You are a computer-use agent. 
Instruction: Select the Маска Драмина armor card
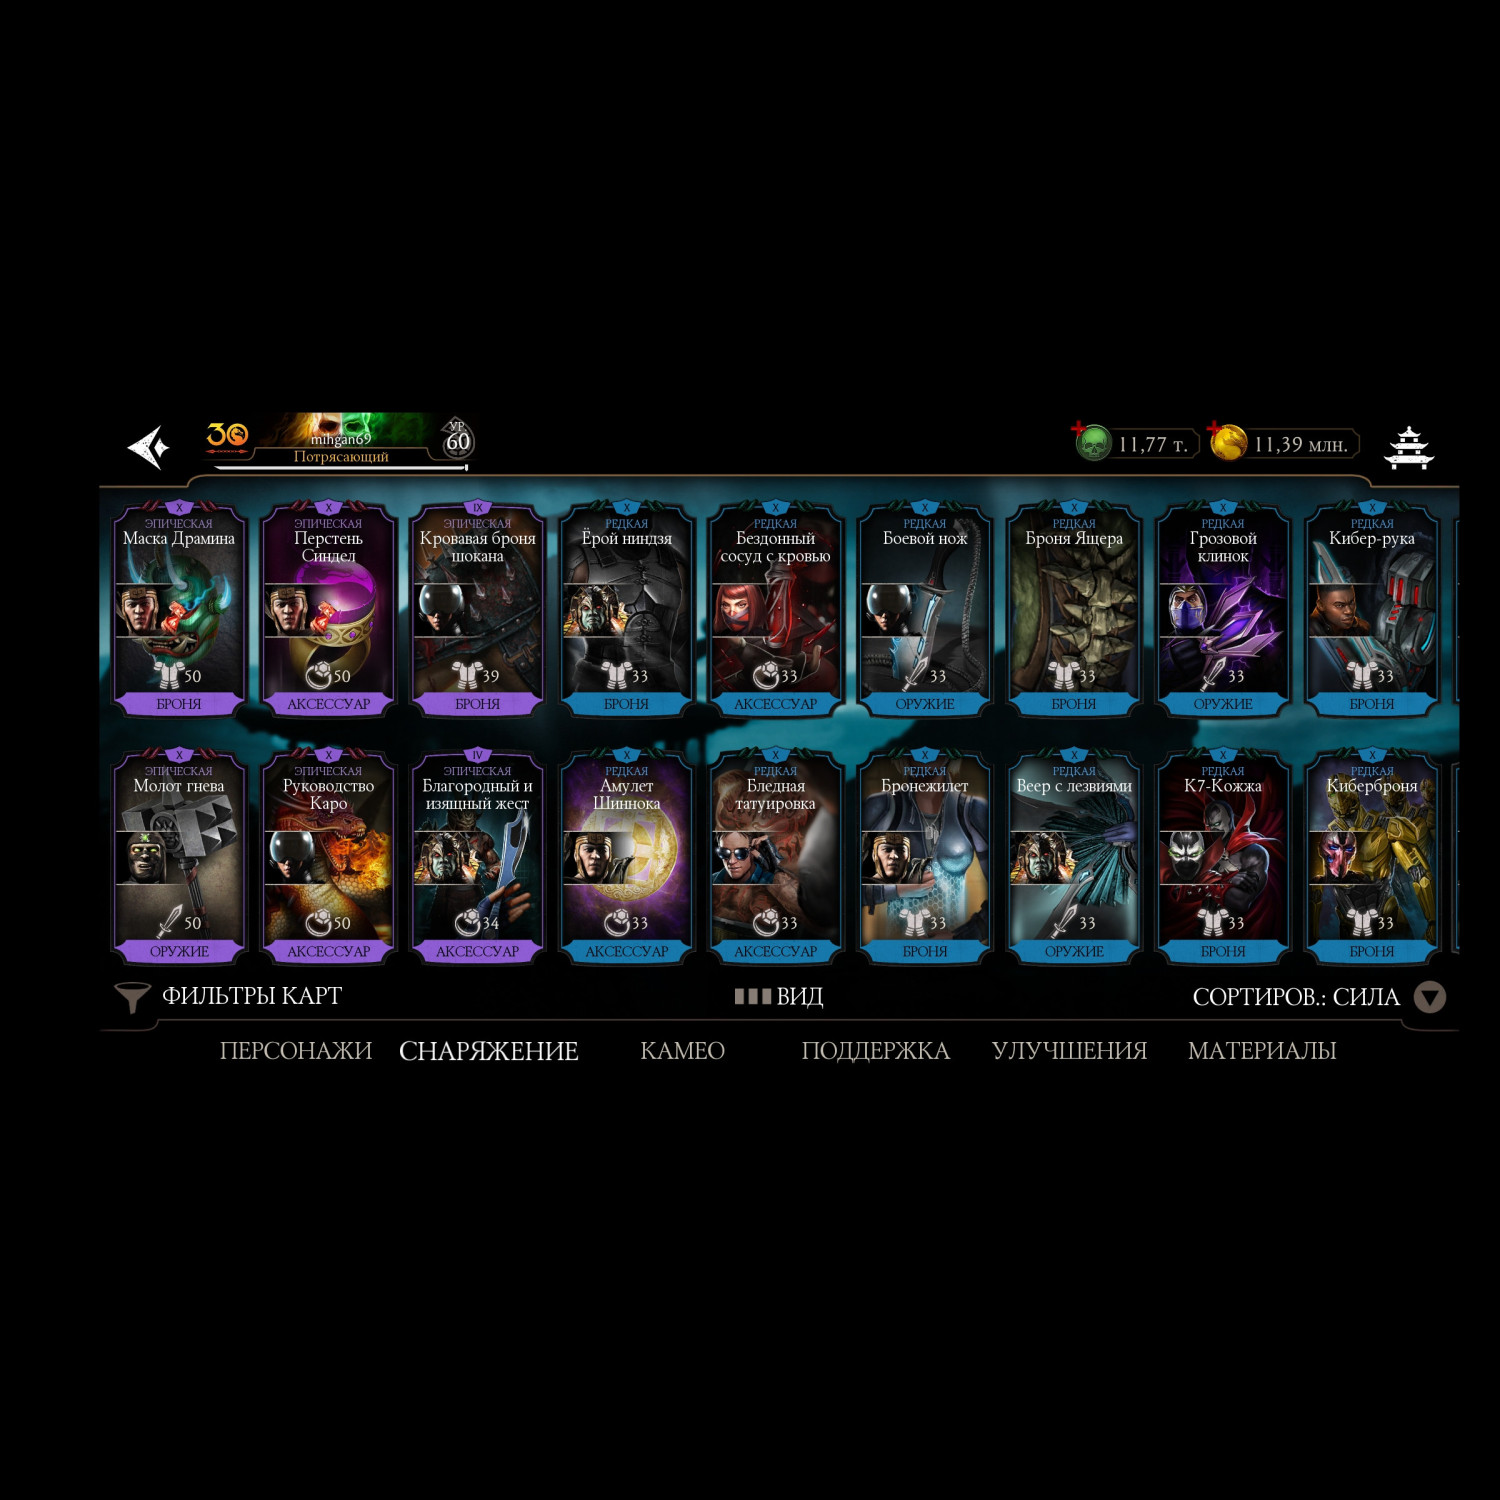179,609
